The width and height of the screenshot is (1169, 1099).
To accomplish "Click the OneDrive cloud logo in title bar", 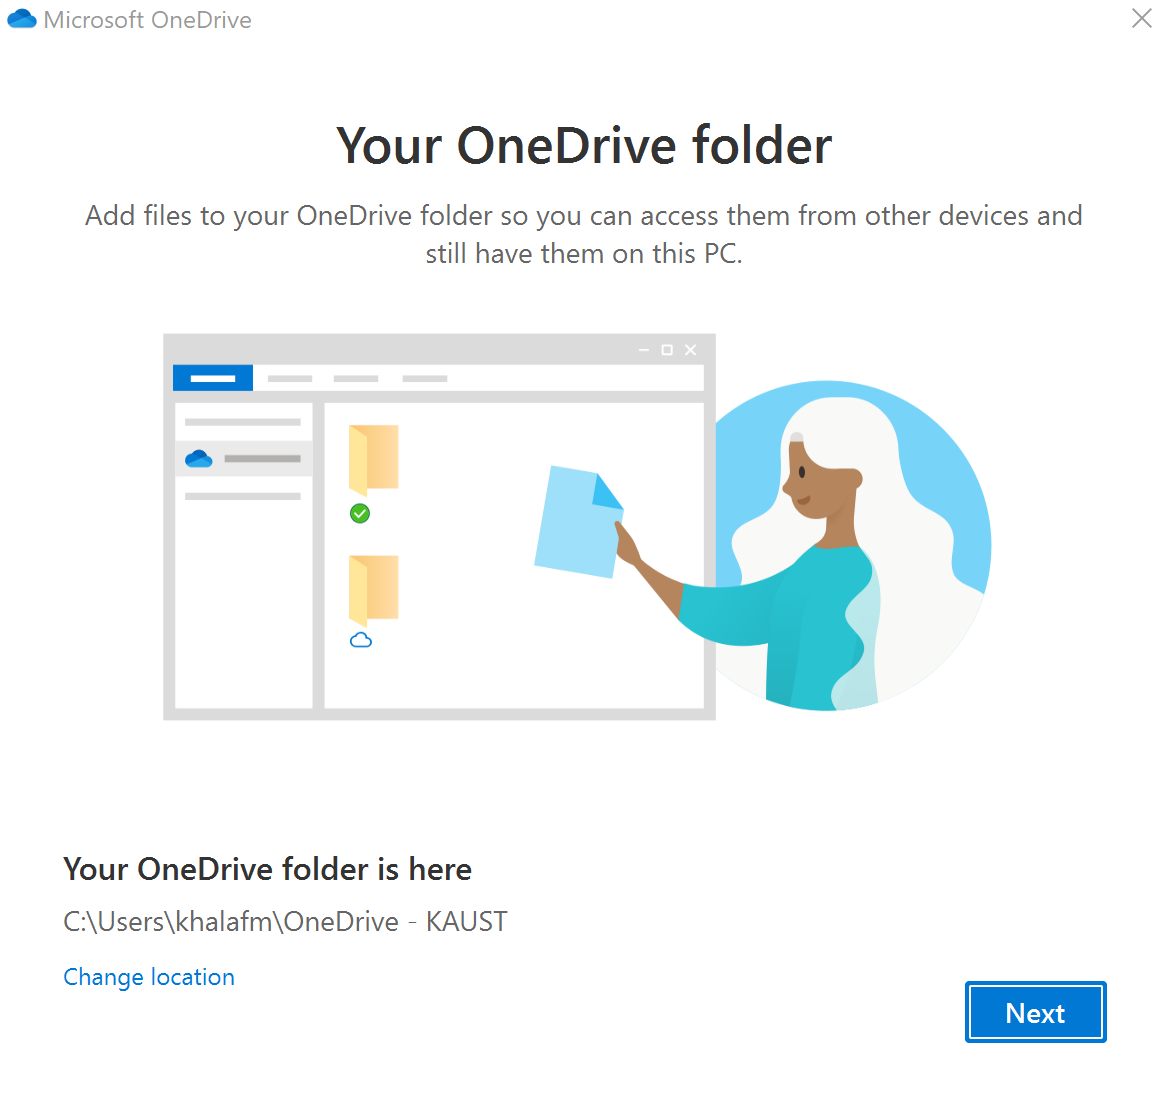I will coord(22,18).
